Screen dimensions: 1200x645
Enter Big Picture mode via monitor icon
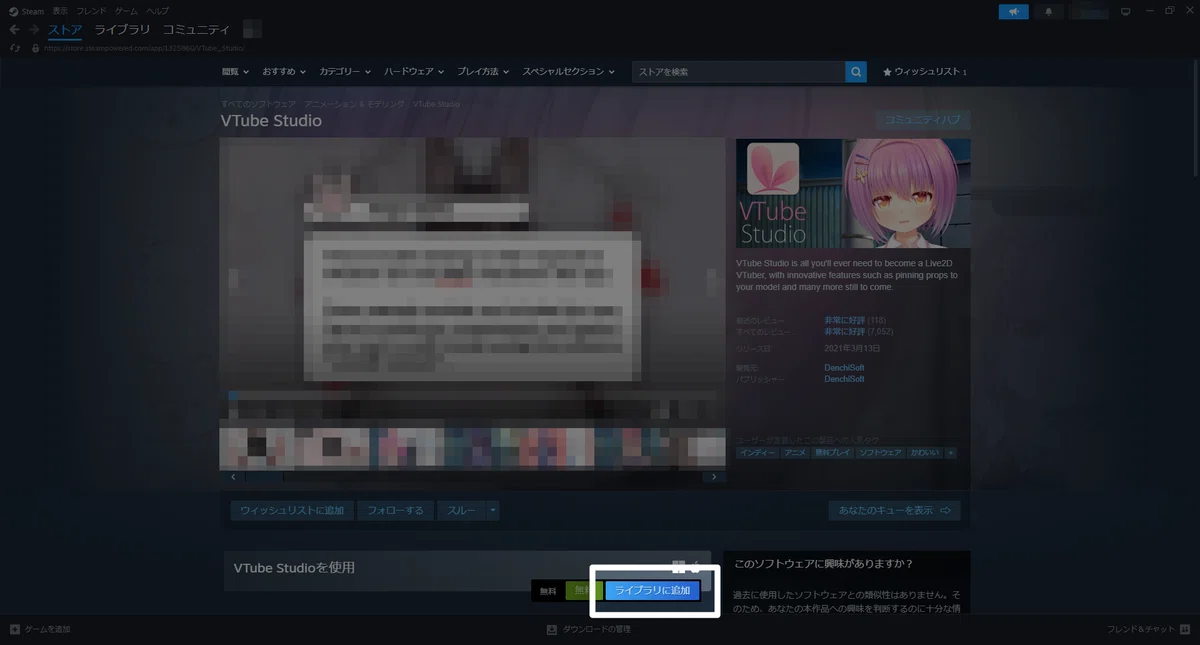tap(1125, 11)
